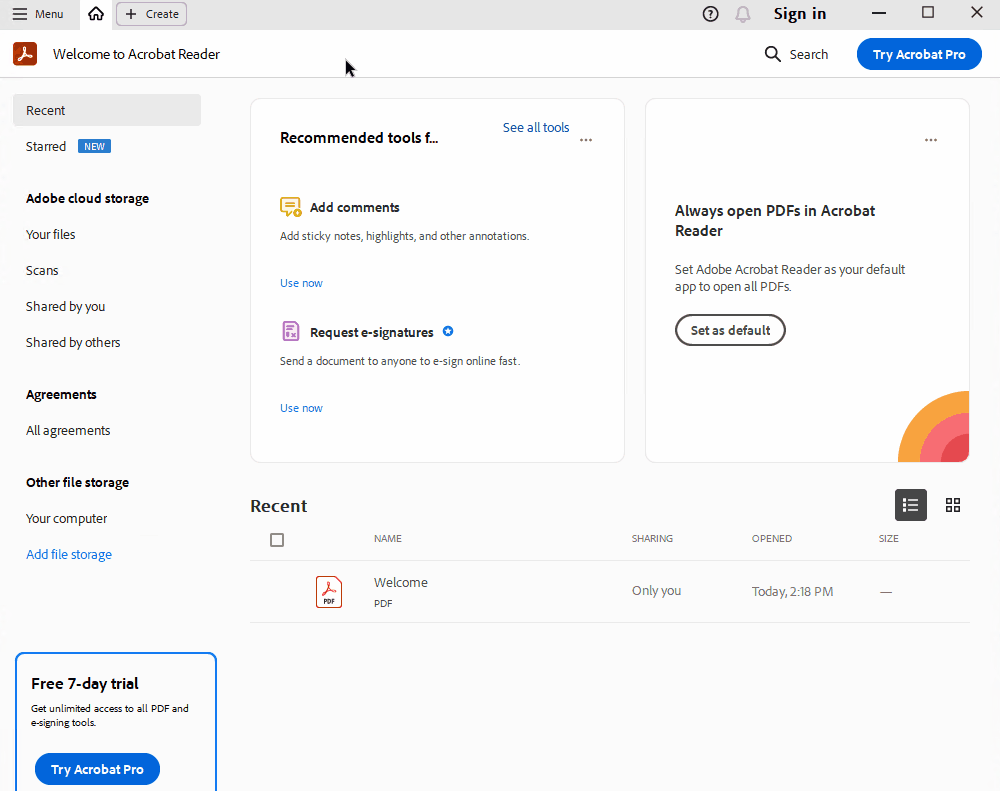The height and width of the screenshot is (791, 1000).
Task: Click Today, 2:18 PM opened cell
Action: [x=792, y=591]
